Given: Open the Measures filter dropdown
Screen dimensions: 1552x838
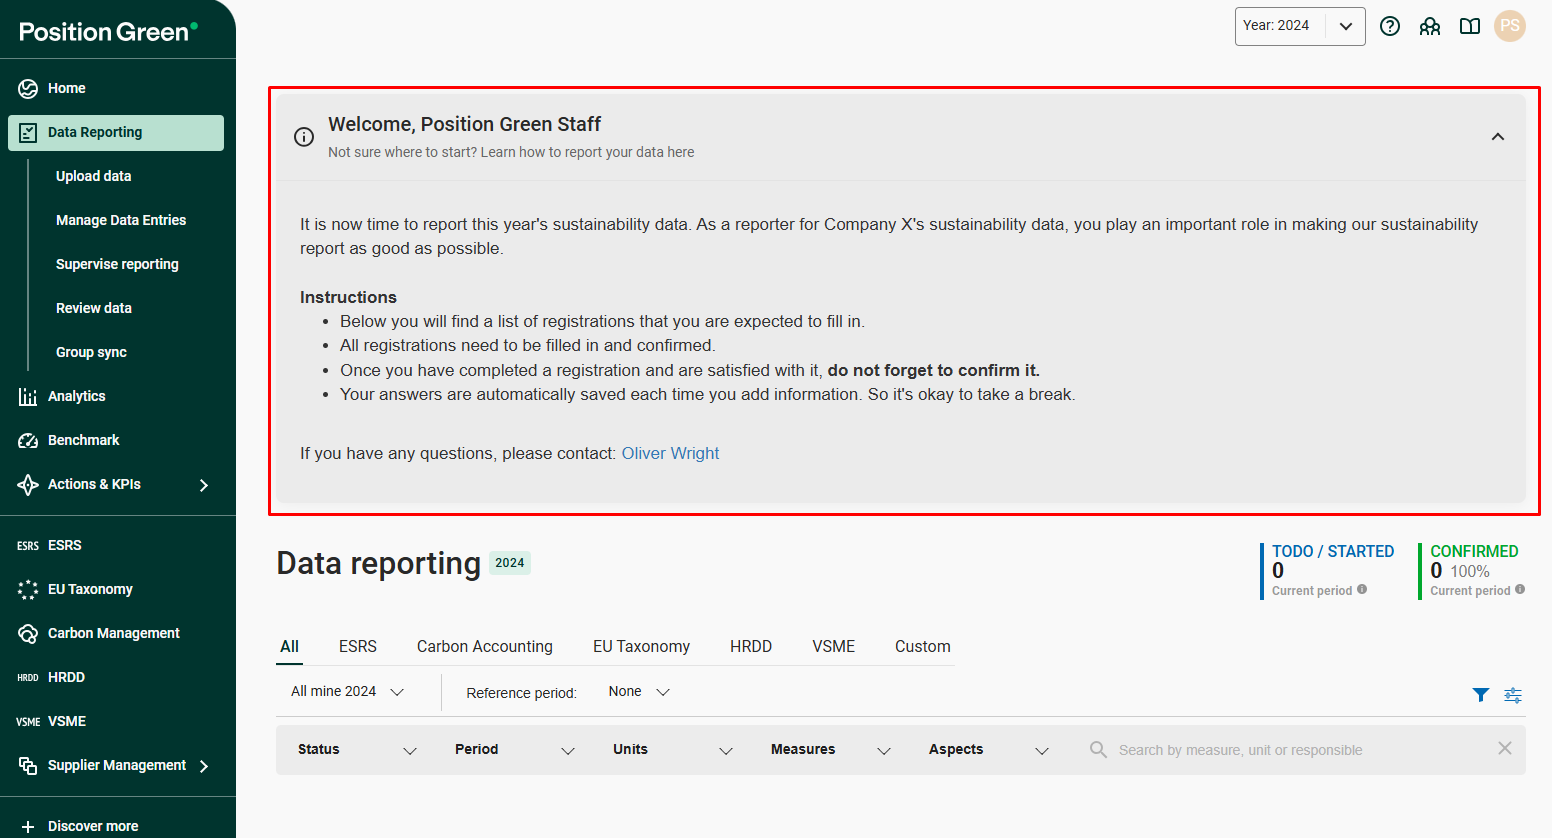Looking at the screenshot, I should click(831, 749).
